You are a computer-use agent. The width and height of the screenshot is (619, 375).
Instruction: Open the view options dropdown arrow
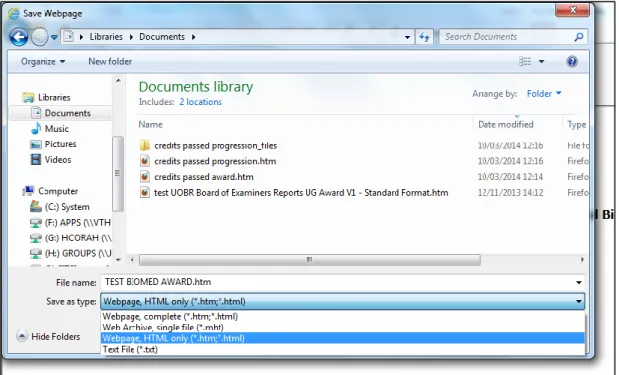click(541, 62)
